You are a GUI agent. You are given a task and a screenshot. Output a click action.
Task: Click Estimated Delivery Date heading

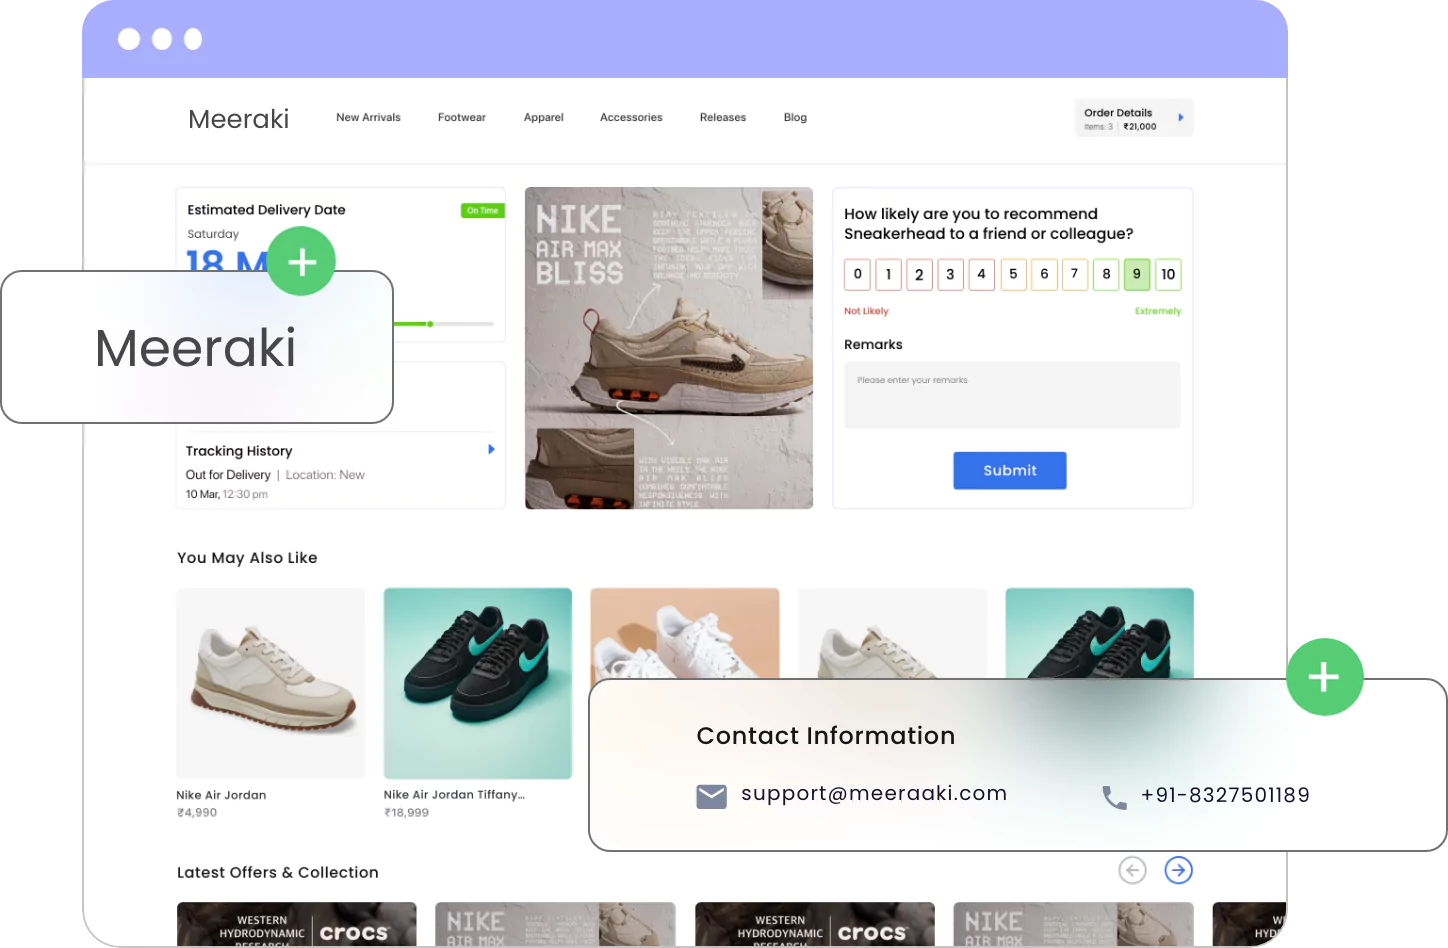click(266, 210)
